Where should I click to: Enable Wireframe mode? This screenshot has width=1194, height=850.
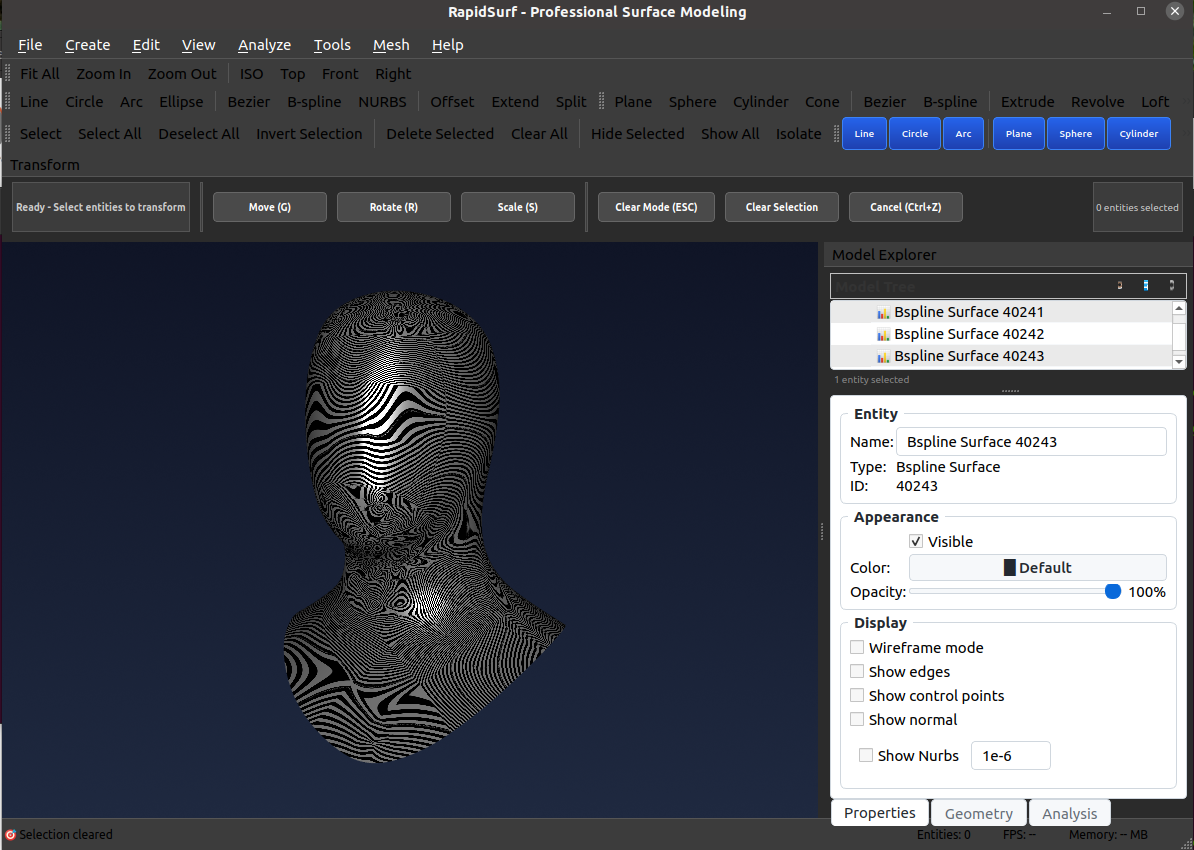[857, 647]
